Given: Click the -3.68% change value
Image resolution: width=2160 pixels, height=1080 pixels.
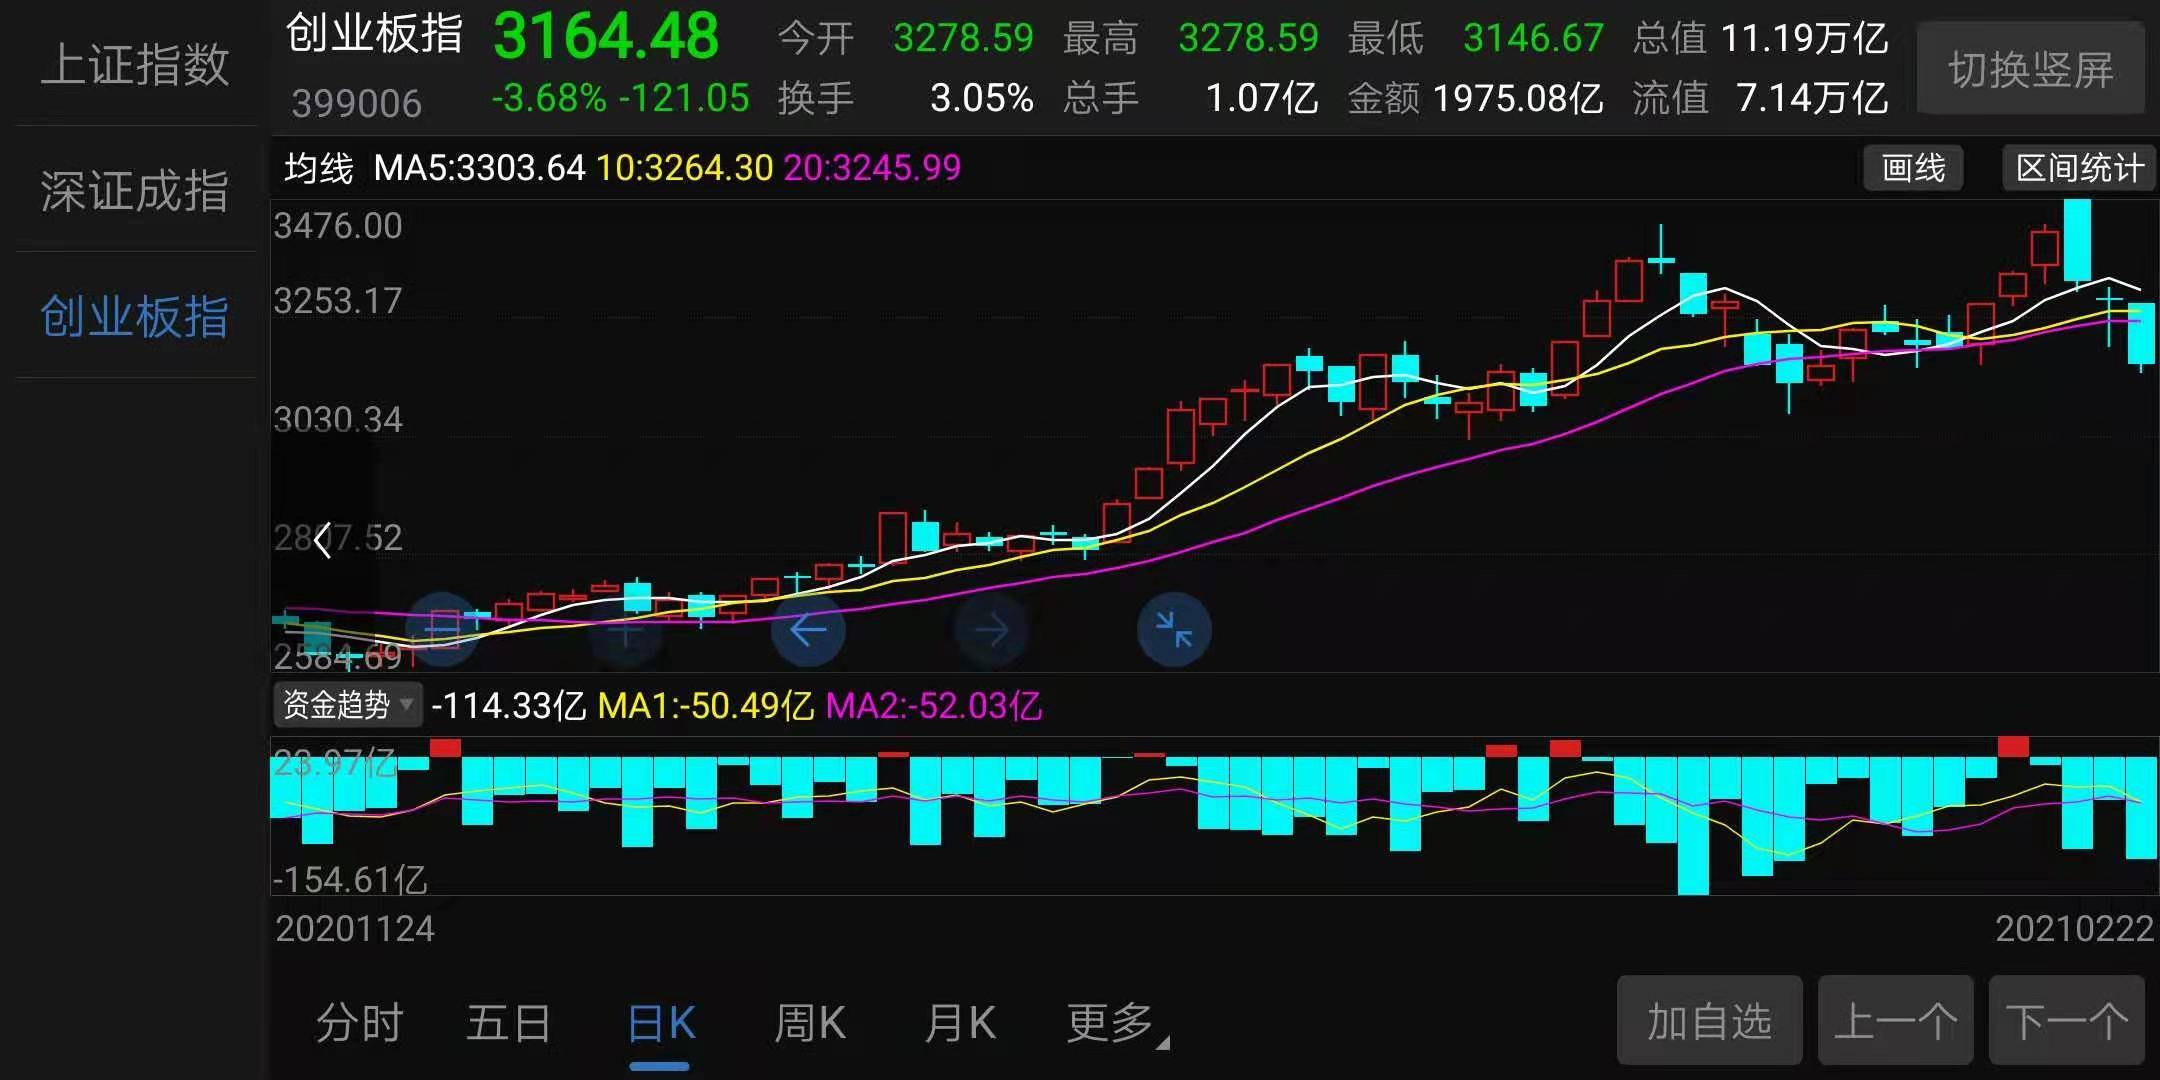Looking at the screenshot, I should pyautogui.click(x=549, y=98).
